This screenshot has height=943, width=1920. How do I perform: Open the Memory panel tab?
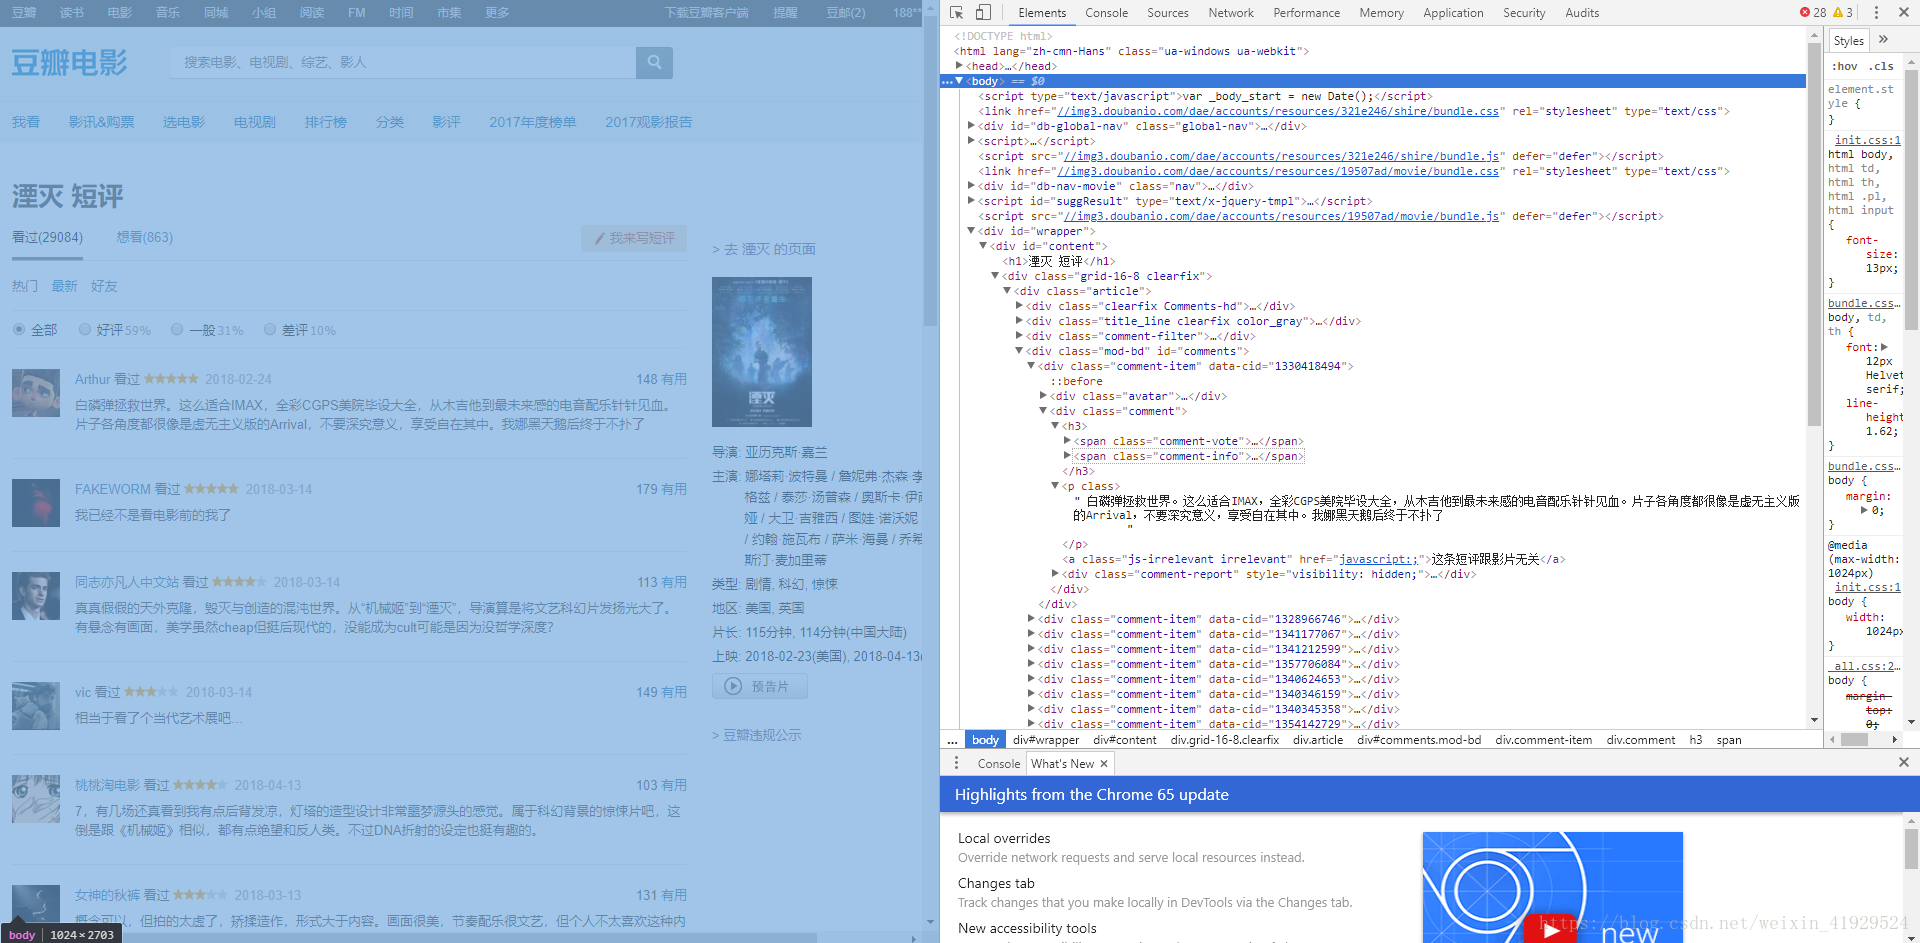(x=1381, y=13)
